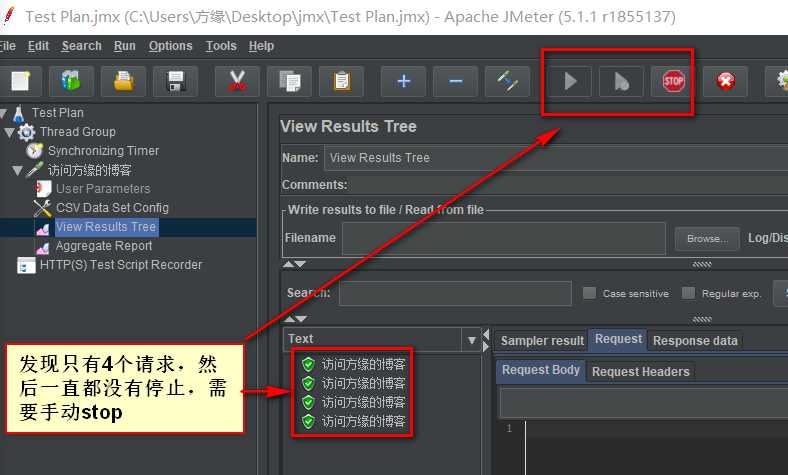
Task: Click the Collapse All minus icon
Action: (456, 81)
